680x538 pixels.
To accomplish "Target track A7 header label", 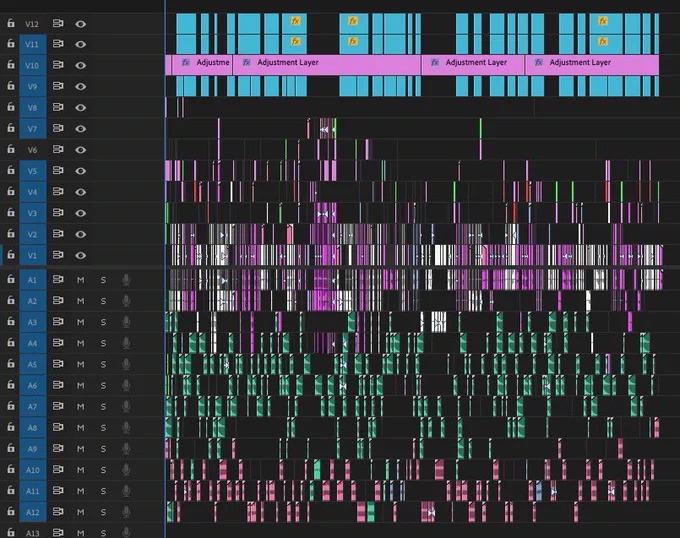I will coord(33,407).
